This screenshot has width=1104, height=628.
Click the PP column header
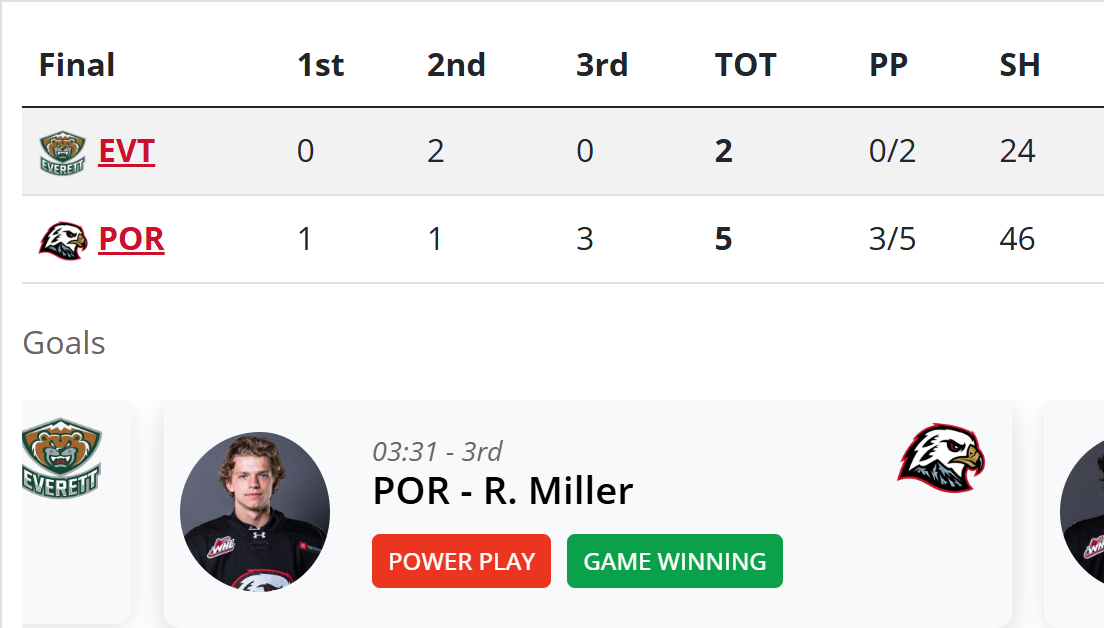click(x=888, y=66)
